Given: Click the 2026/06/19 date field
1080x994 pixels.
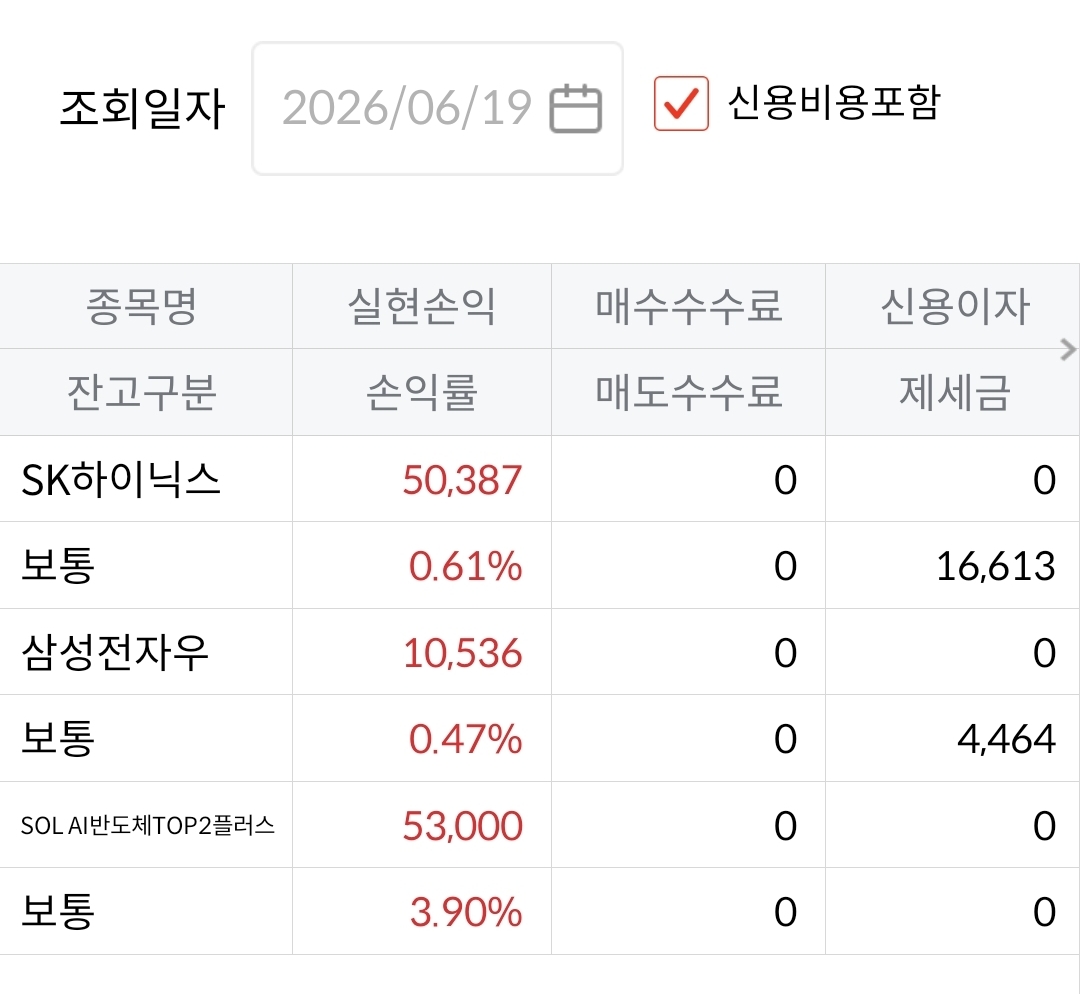Looking at the screenshot, I should tap(437, 108).
